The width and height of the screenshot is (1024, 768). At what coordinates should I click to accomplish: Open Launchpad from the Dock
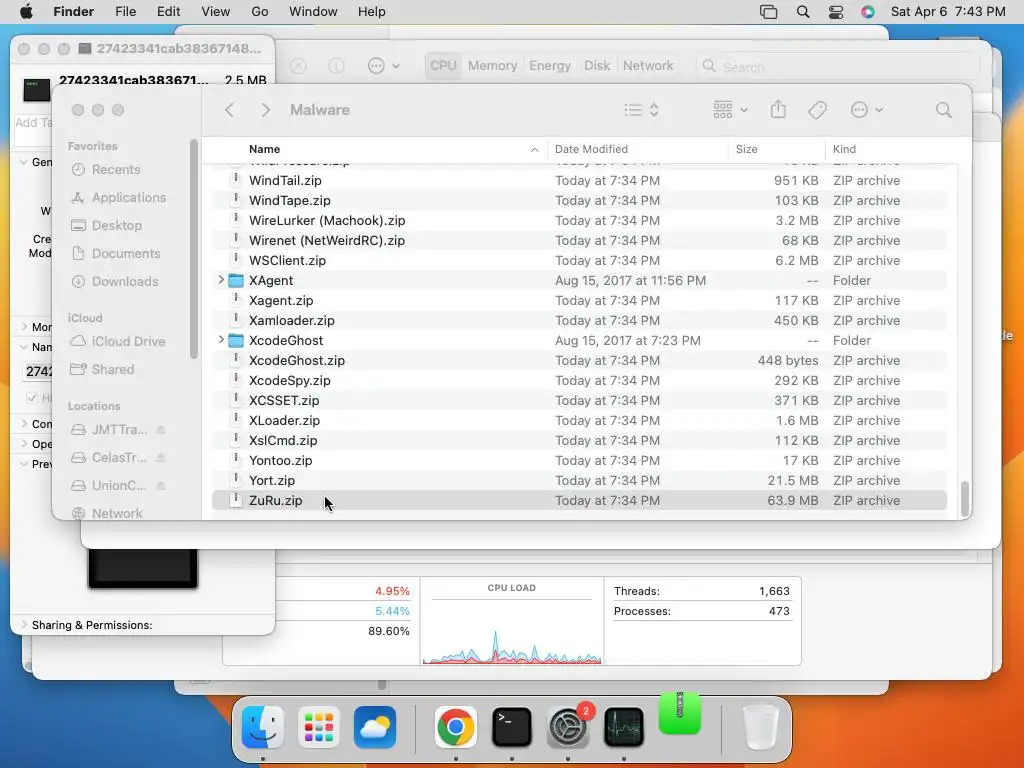319,727
